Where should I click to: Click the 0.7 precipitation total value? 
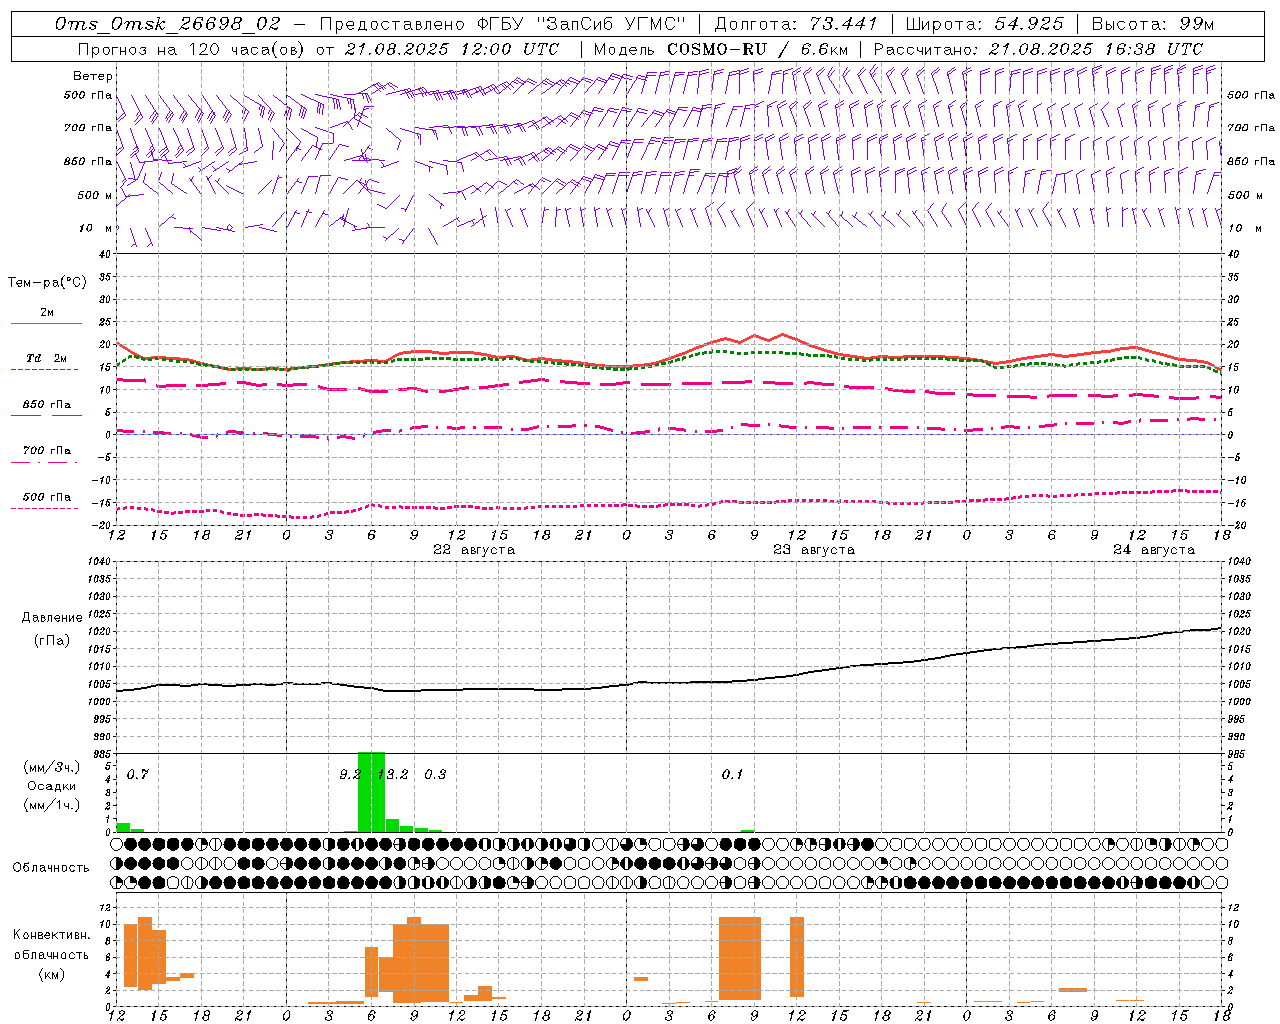138,775
